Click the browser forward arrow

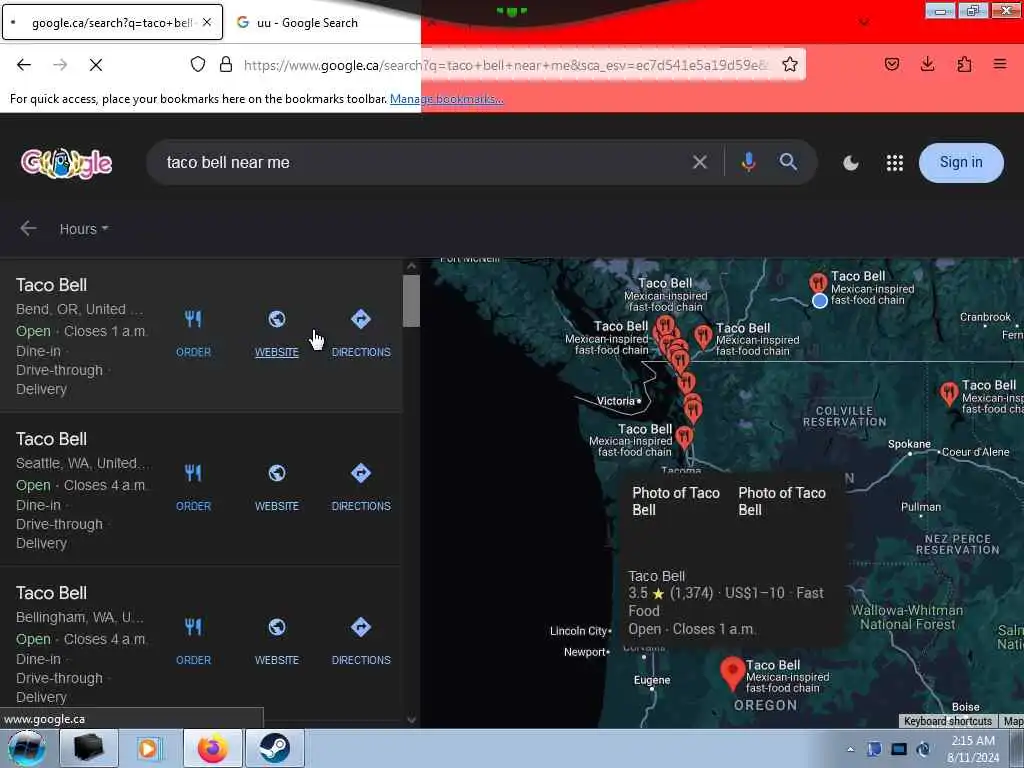pos(60,65)
